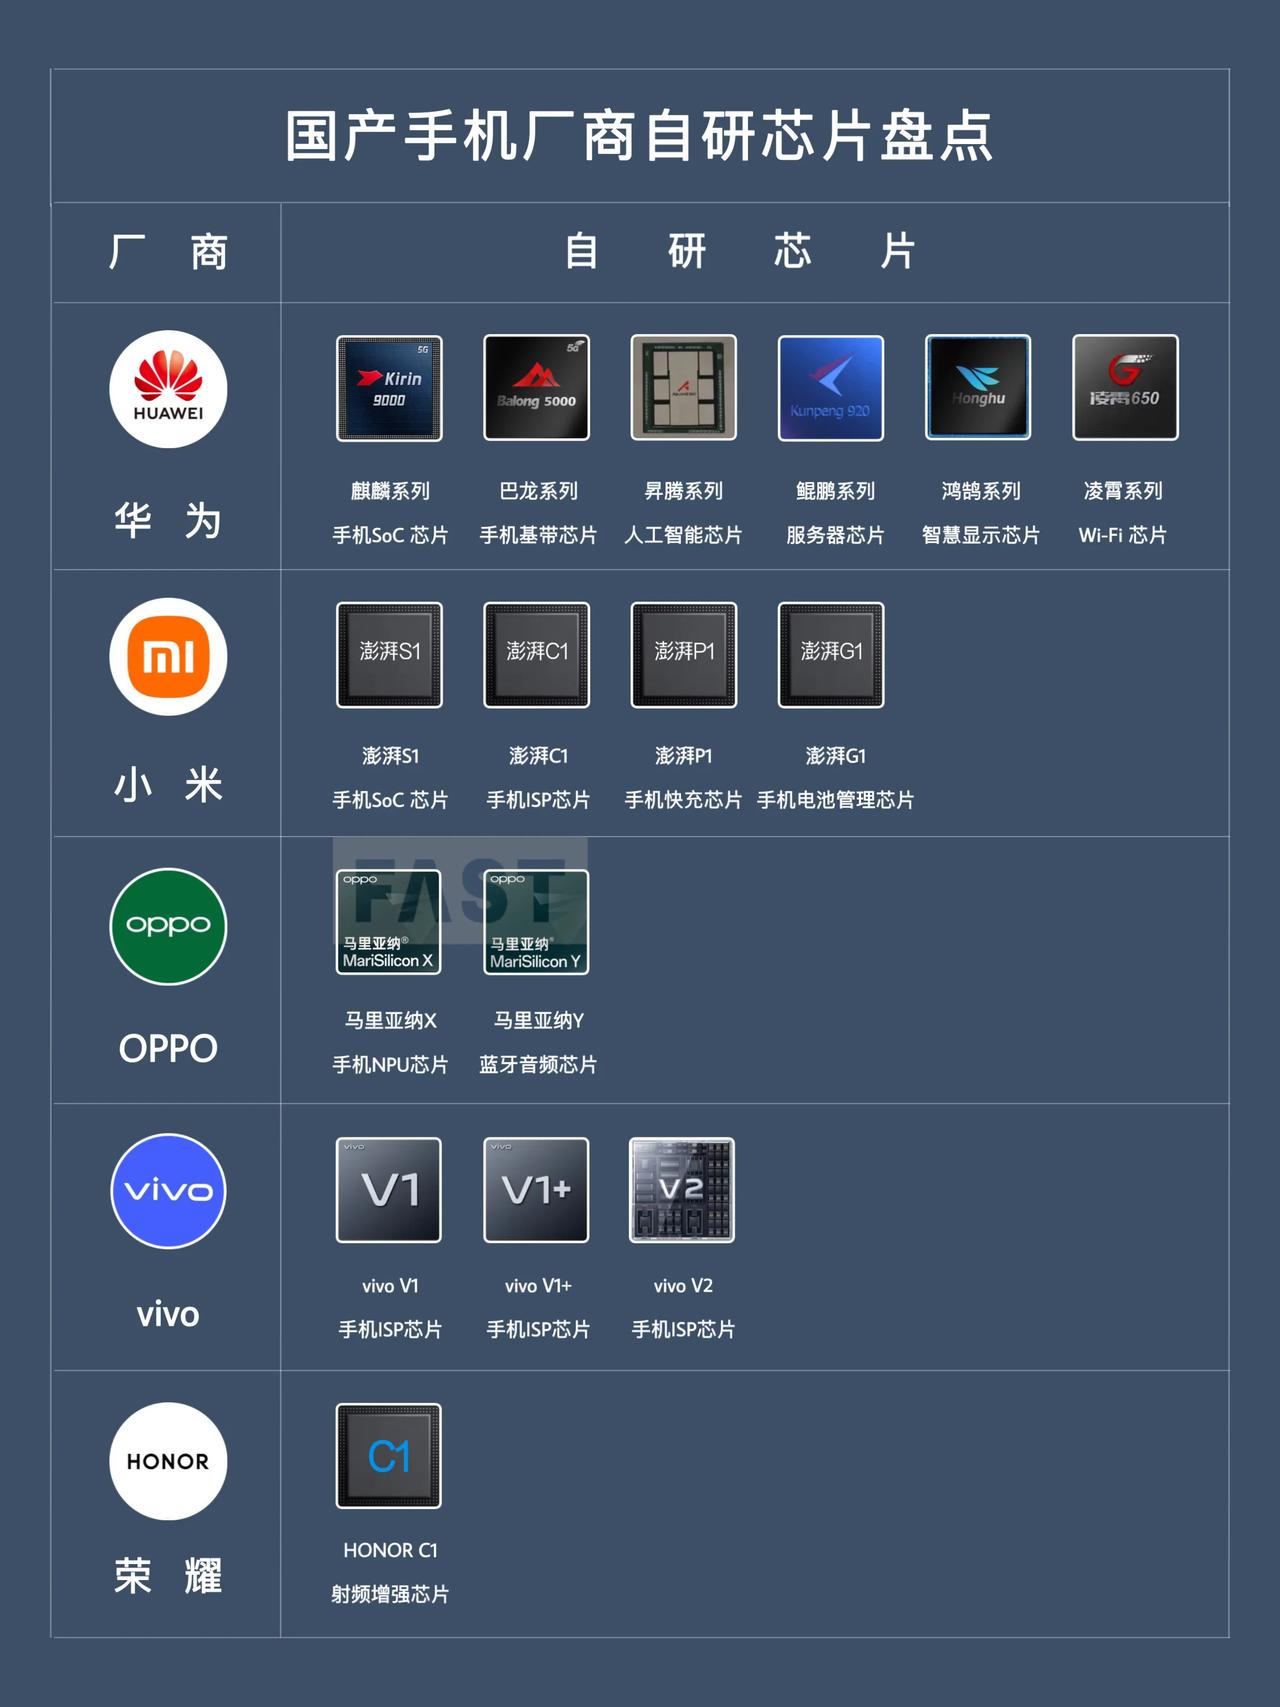Select the Kunpeng 920 chip image
This screenshot has height=1707, width=1280.
[831, 388]
